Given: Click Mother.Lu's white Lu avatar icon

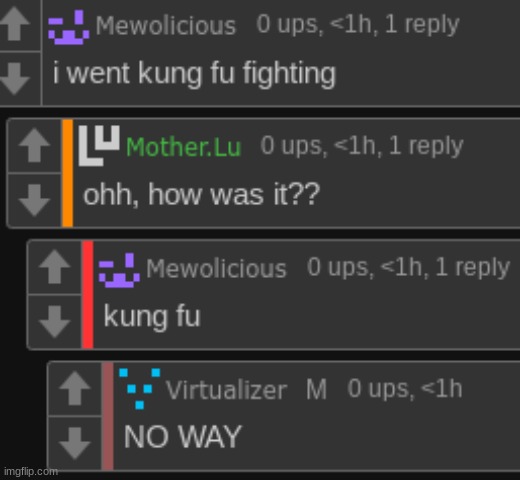Looking at the screenshot, I should pyautogui.click(x=99, y=146).
